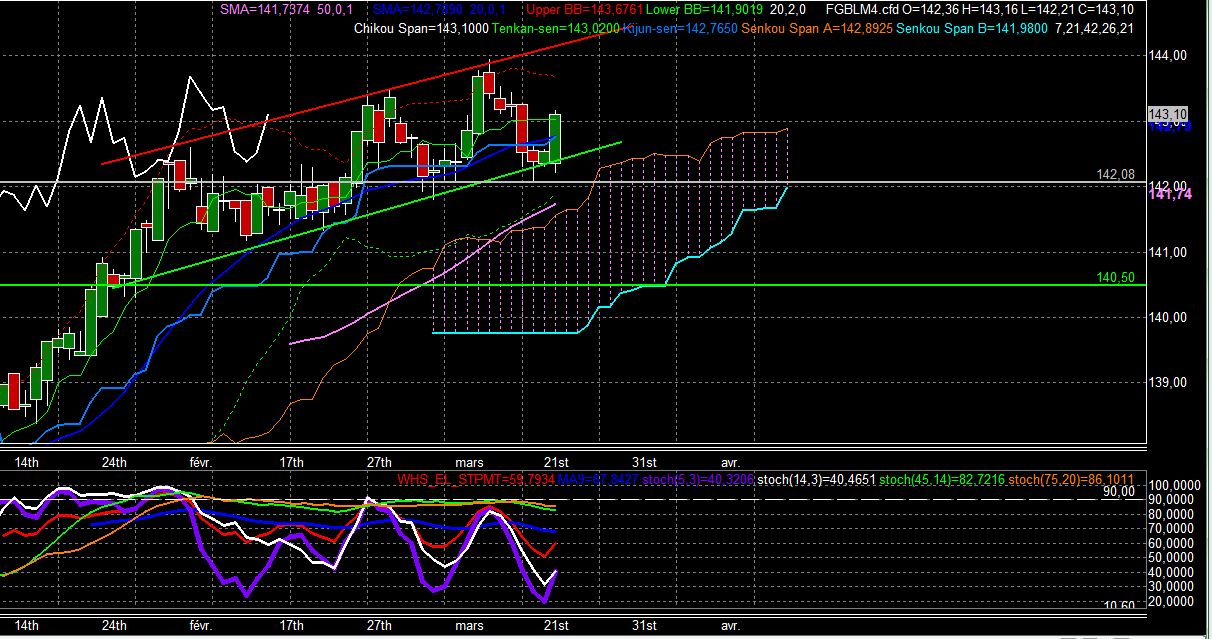Click the 140,00 price axis label
The height and width of the screenshot is (639, 1212).
(1169, 317)
